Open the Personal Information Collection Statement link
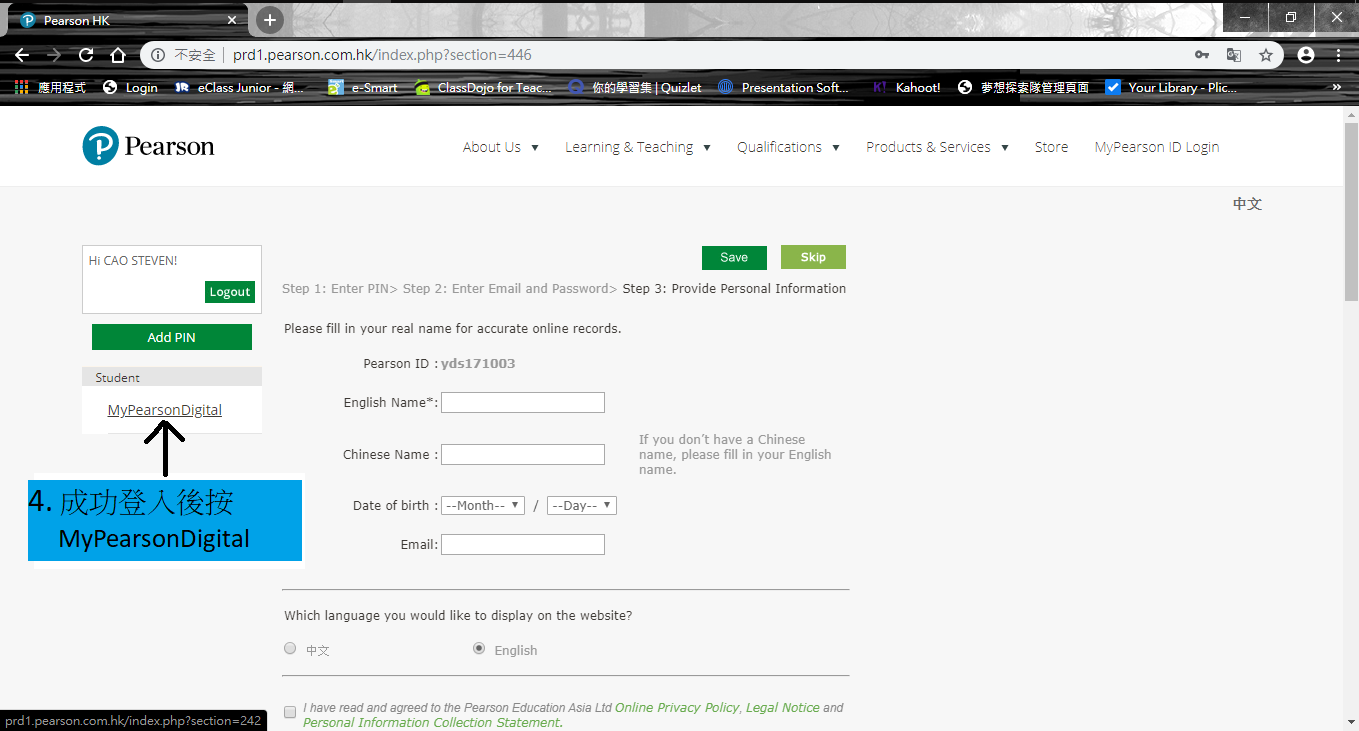The width and height of the screenshot is (1359, 731). click(x=431, y=722)
